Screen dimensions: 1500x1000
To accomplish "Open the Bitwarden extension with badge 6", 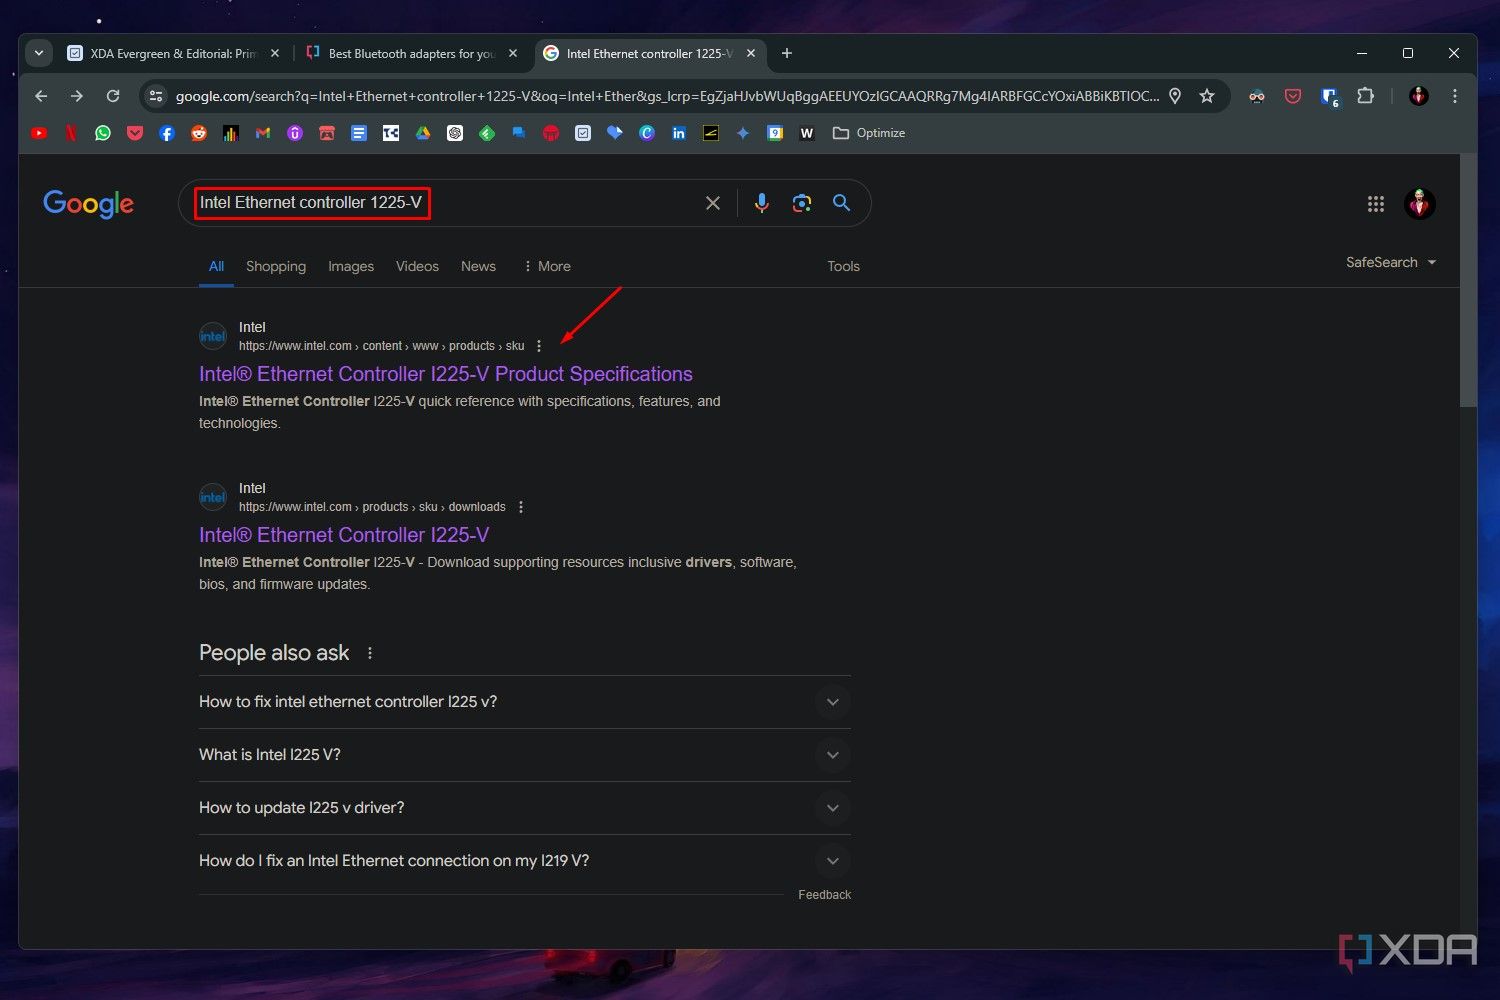I will pyautogui.click(x=1329, y=97).
